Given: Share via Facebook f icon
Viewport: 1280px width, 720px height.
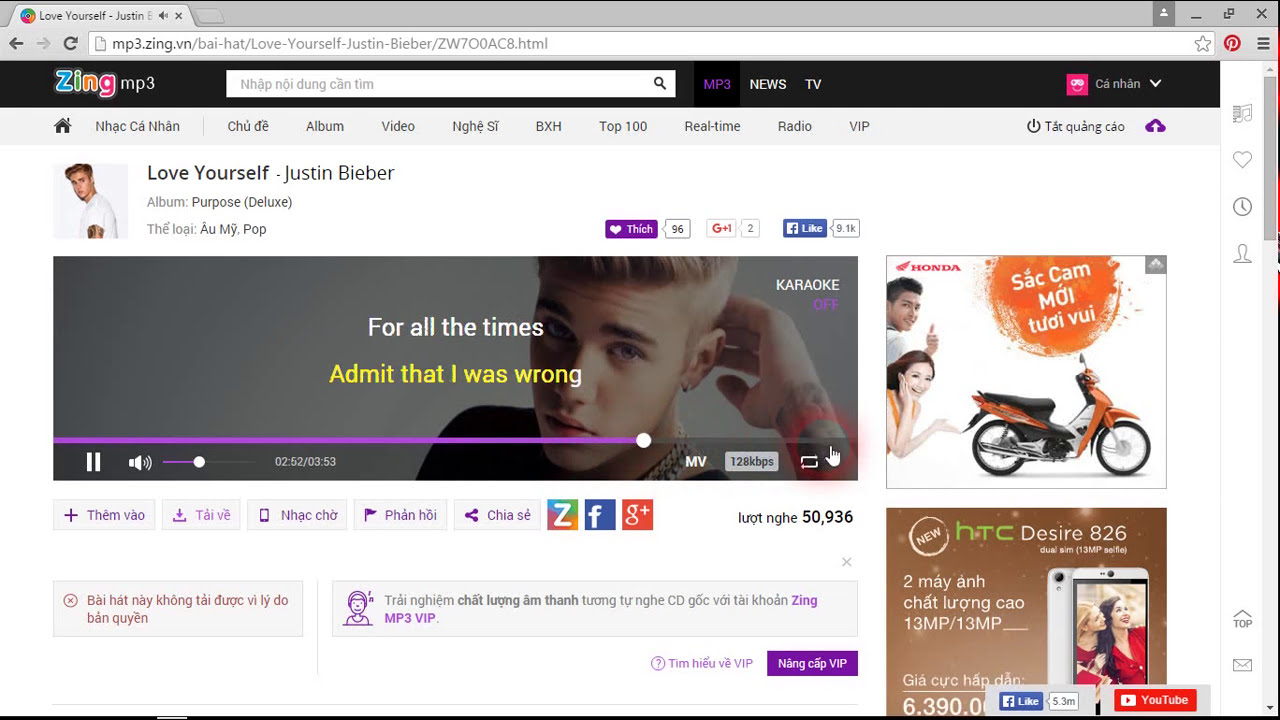Looking at the screenshot, I should pyautogui.click(x=600, y=515).
